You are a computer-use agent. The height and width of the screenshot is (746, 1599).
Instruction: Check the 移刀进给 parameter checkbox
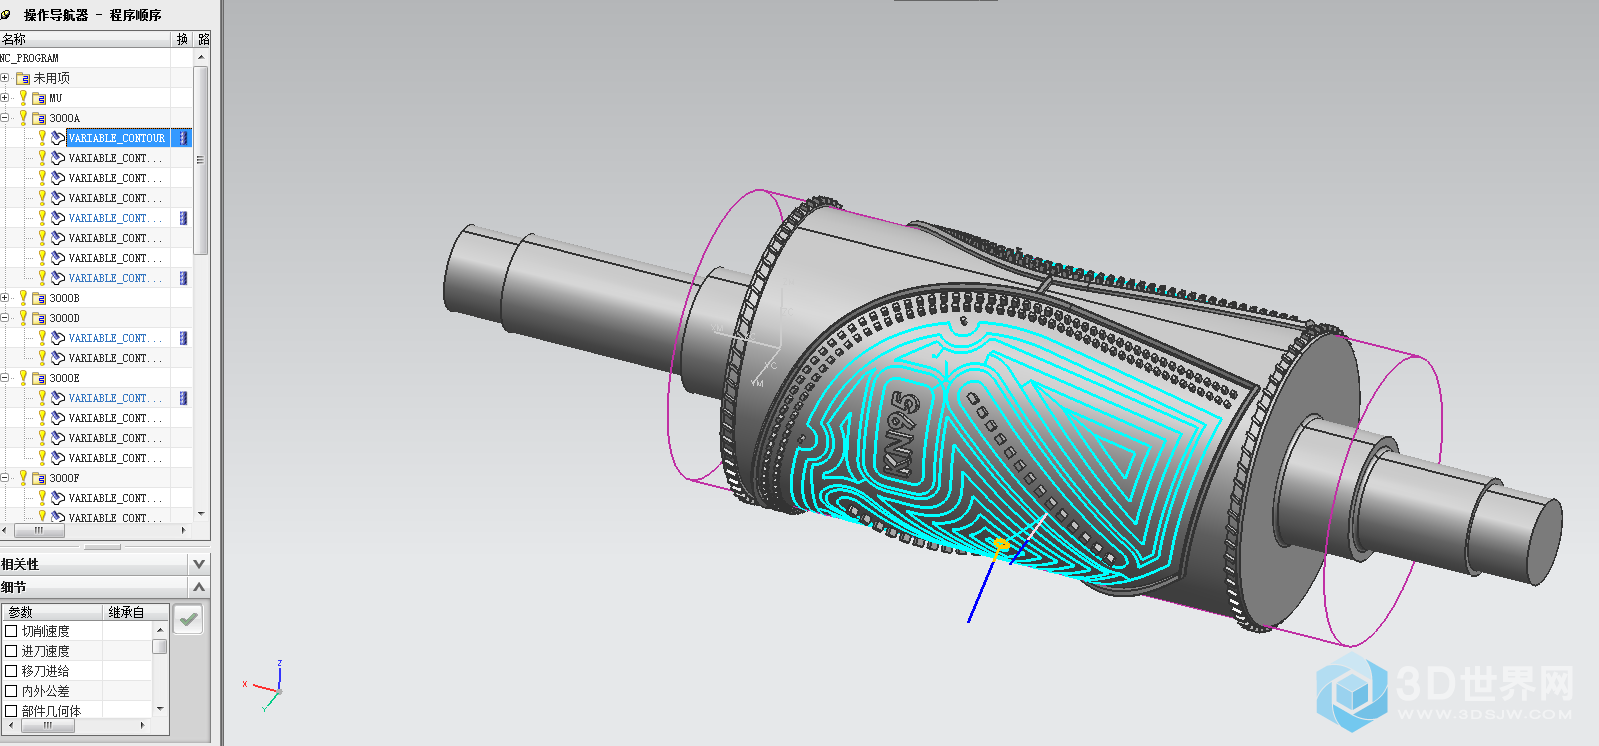pos(12,671)
